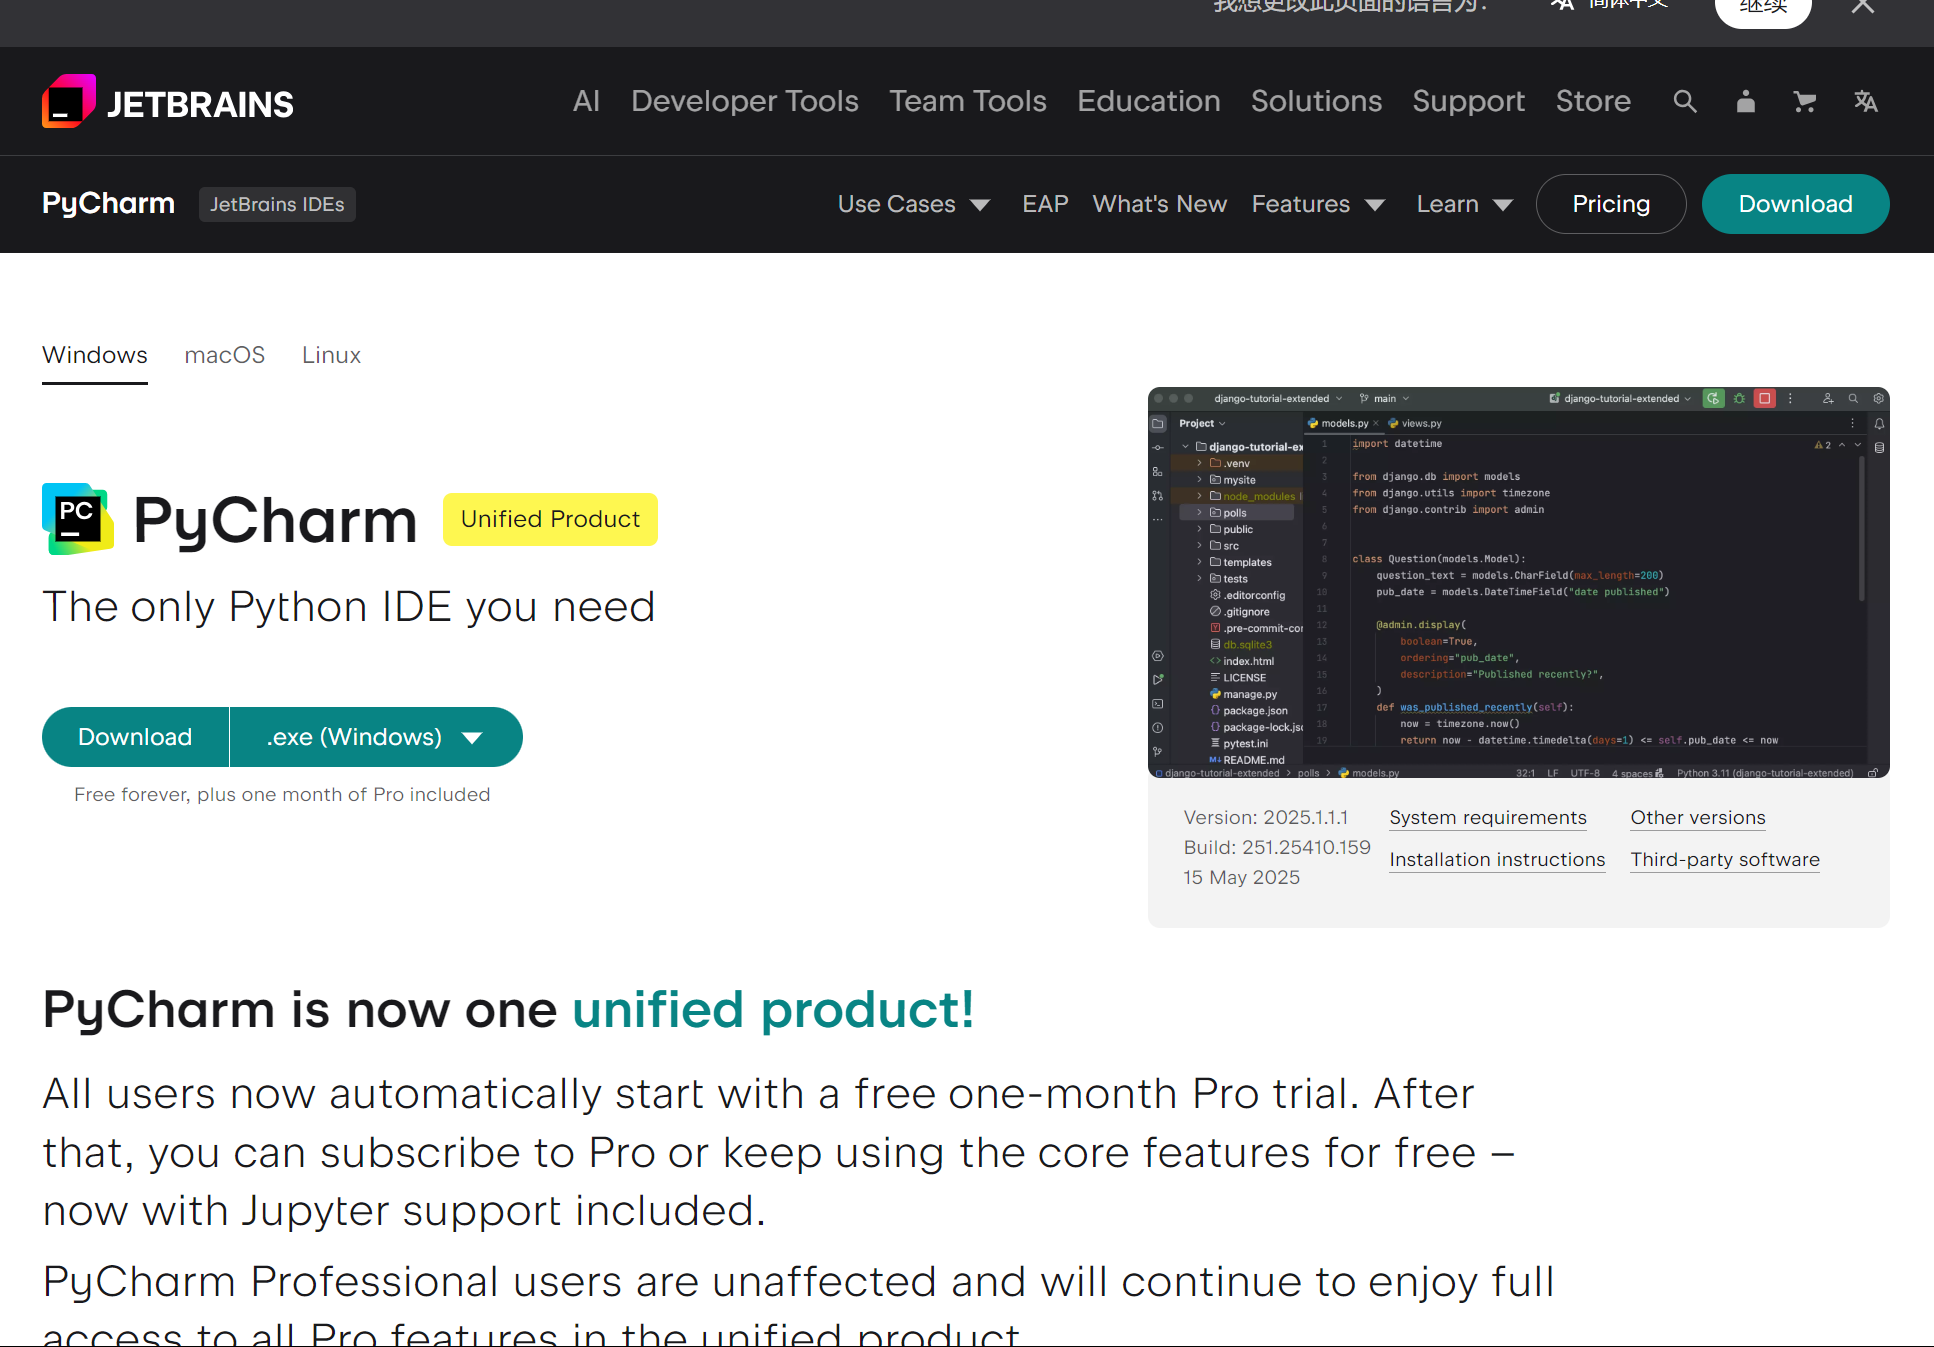Click the user account icon

pyautogui.click(x=1745, y=101)
